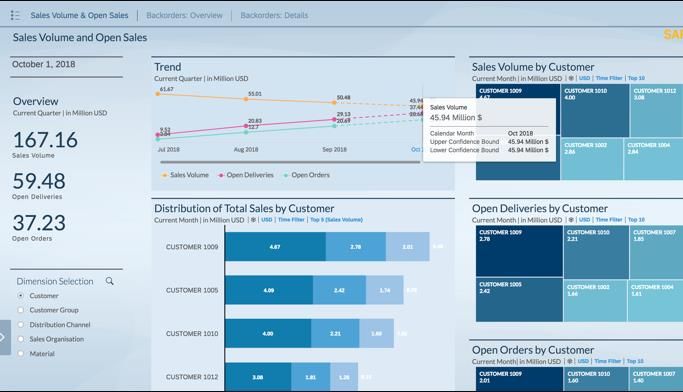Click the Trend chart horizontal scrollbar

(x=290, y=162)
